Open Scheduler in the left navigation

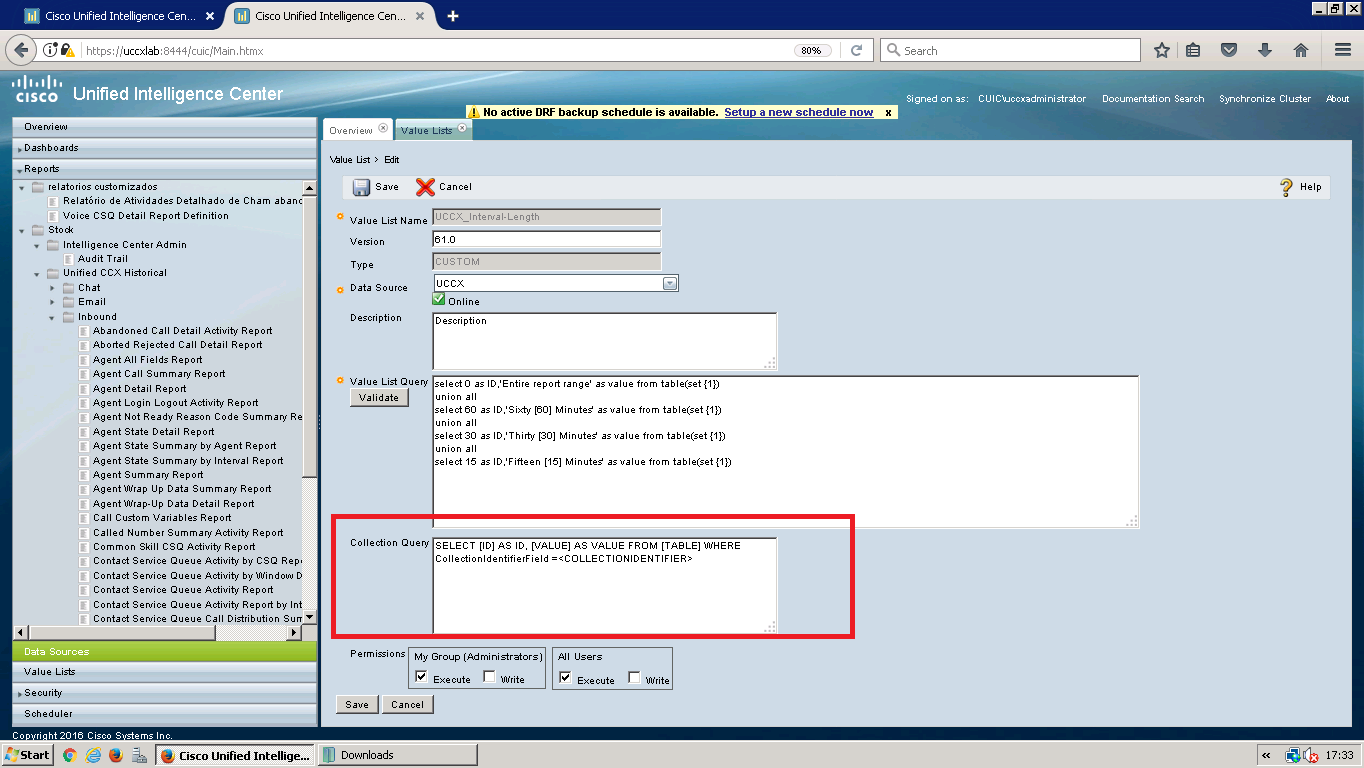pyautogui.click(x=165, y=714)
